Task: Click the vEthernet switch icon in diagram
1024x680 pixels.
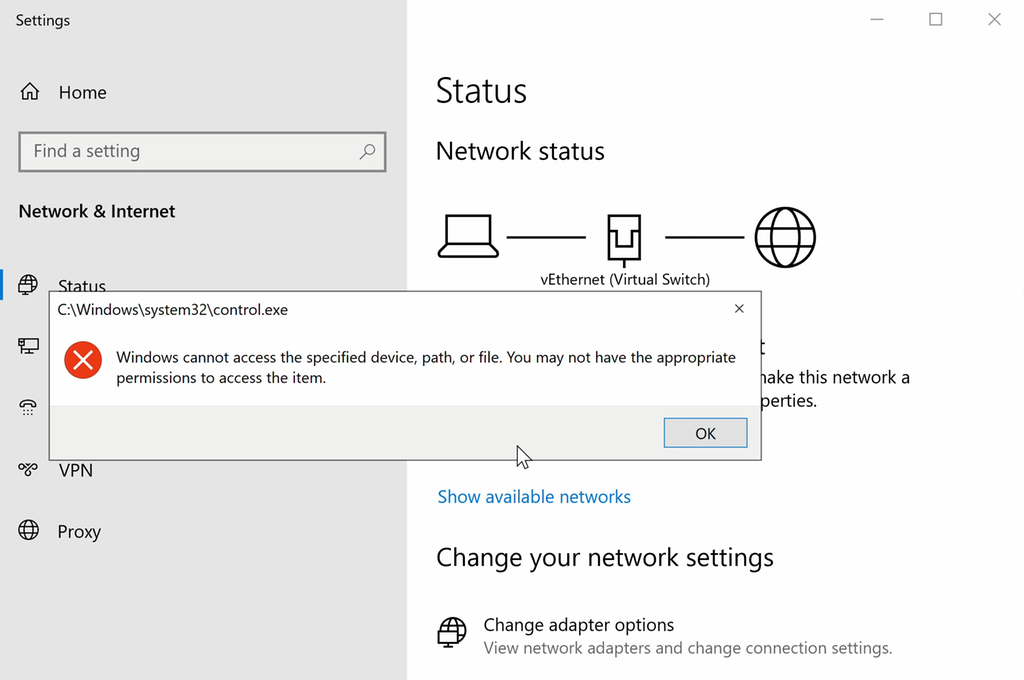Action: pyautogui.click(x=624, y=239)
